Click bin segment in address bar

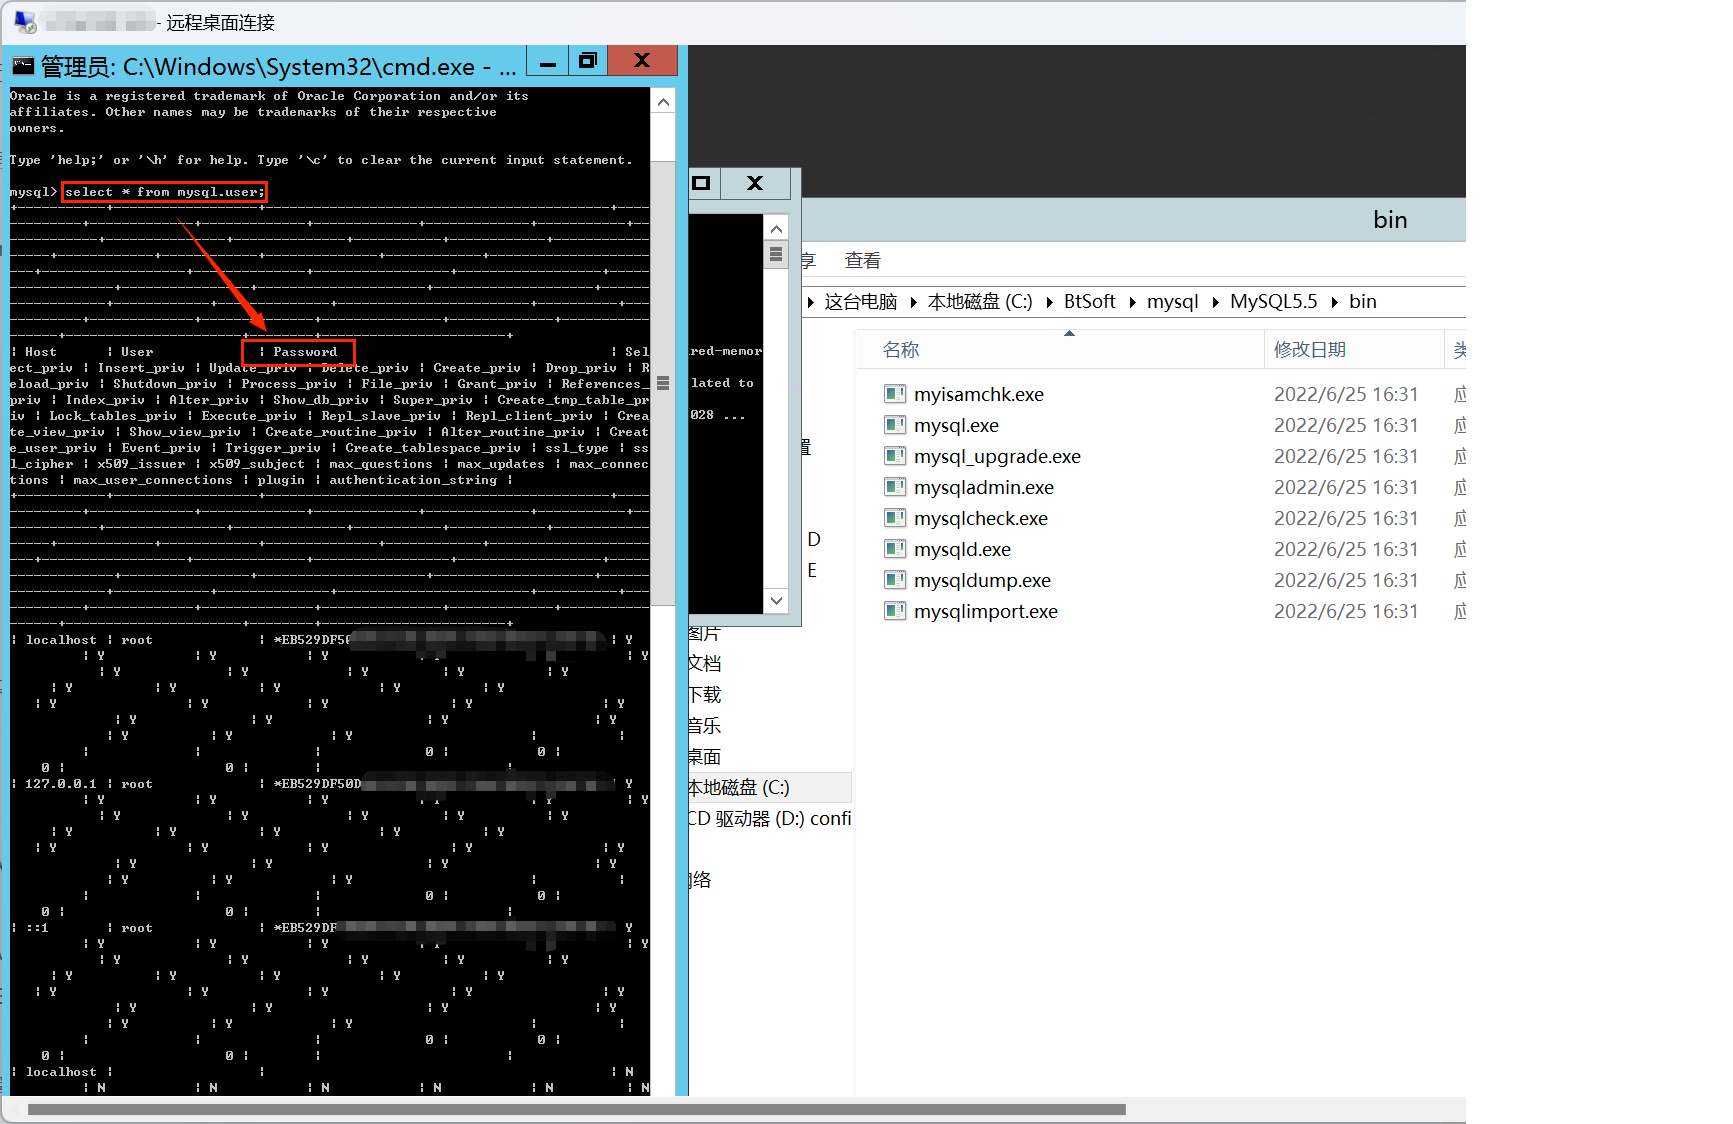pos(1363,302)
